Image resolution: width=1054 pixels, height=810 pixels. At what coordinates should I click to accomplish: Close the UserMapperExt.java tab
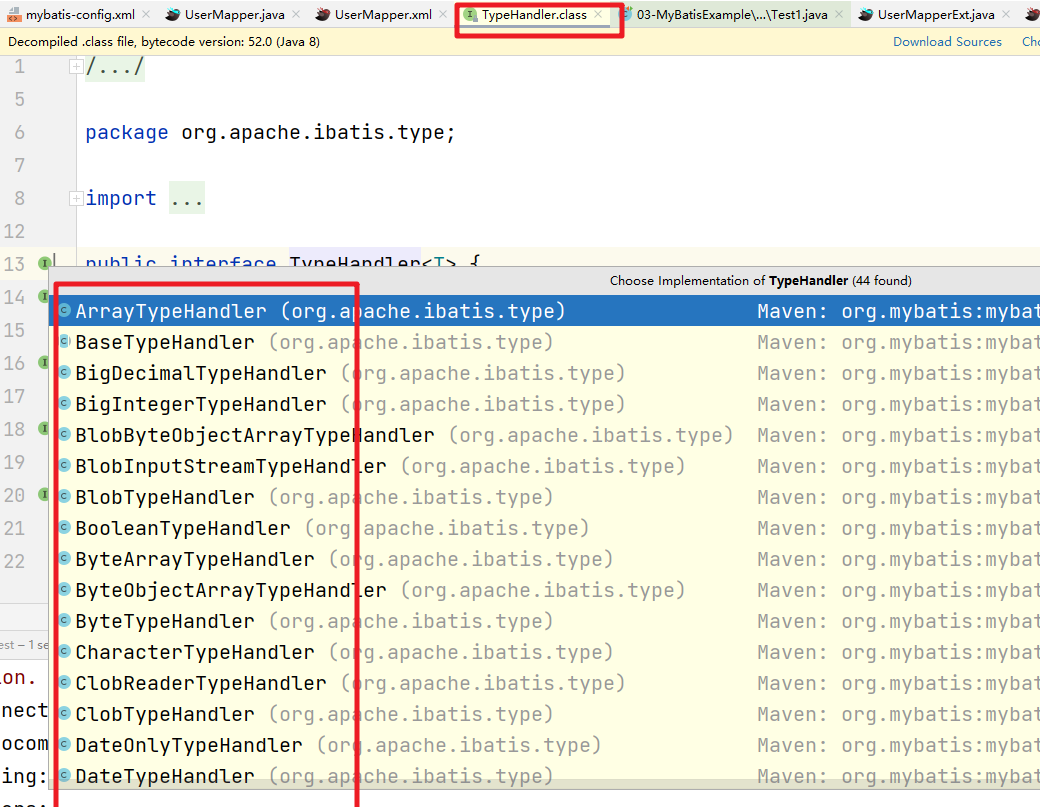1006,14
